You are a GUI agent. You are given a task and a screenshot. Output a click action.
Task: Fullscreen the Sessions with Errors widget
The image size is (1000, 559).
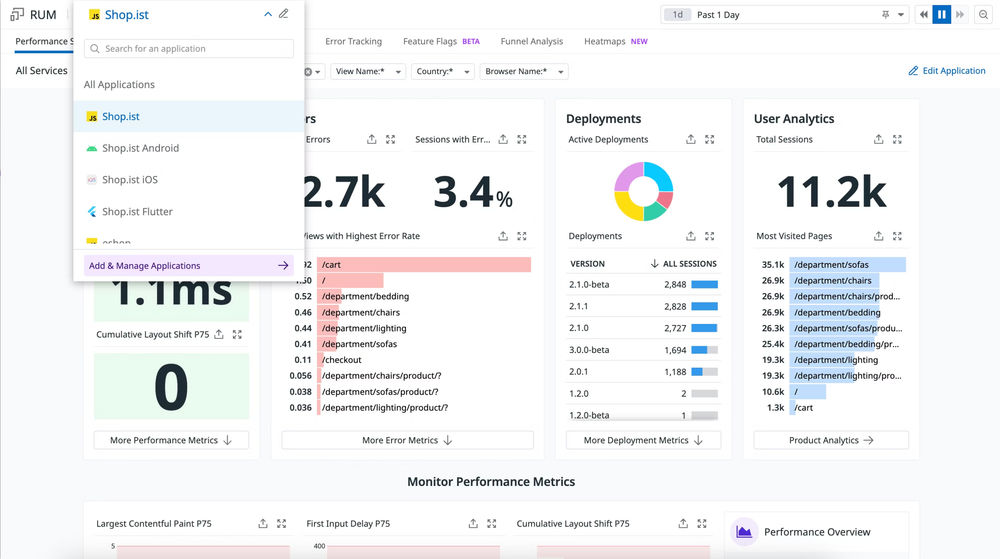522,139
